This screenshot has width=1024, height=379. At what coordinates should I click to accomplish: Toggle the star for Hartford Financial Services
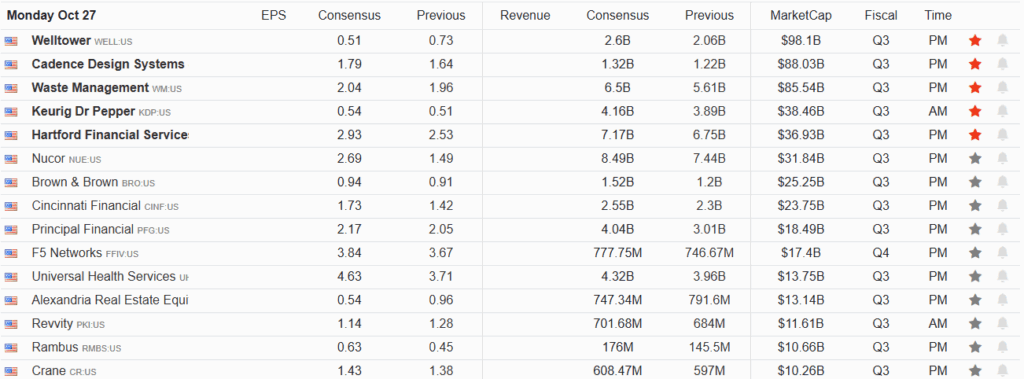click(x=975, y=135)
